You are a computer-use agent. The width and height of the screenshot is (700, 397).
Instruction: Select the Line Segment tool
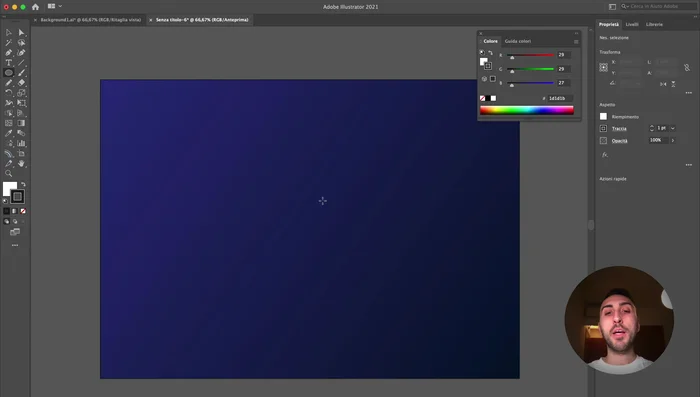click(x=21, y=63)
